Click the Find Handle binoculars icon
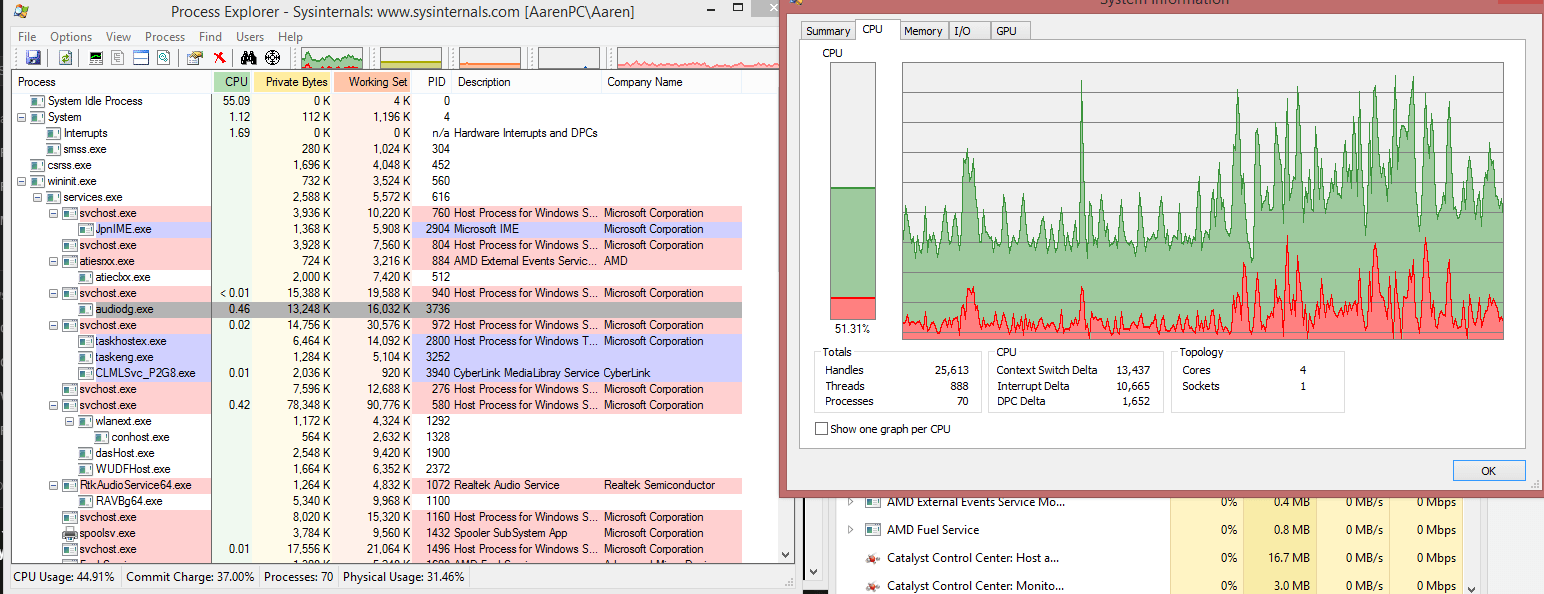1544x594 pixels. [248, 57]
